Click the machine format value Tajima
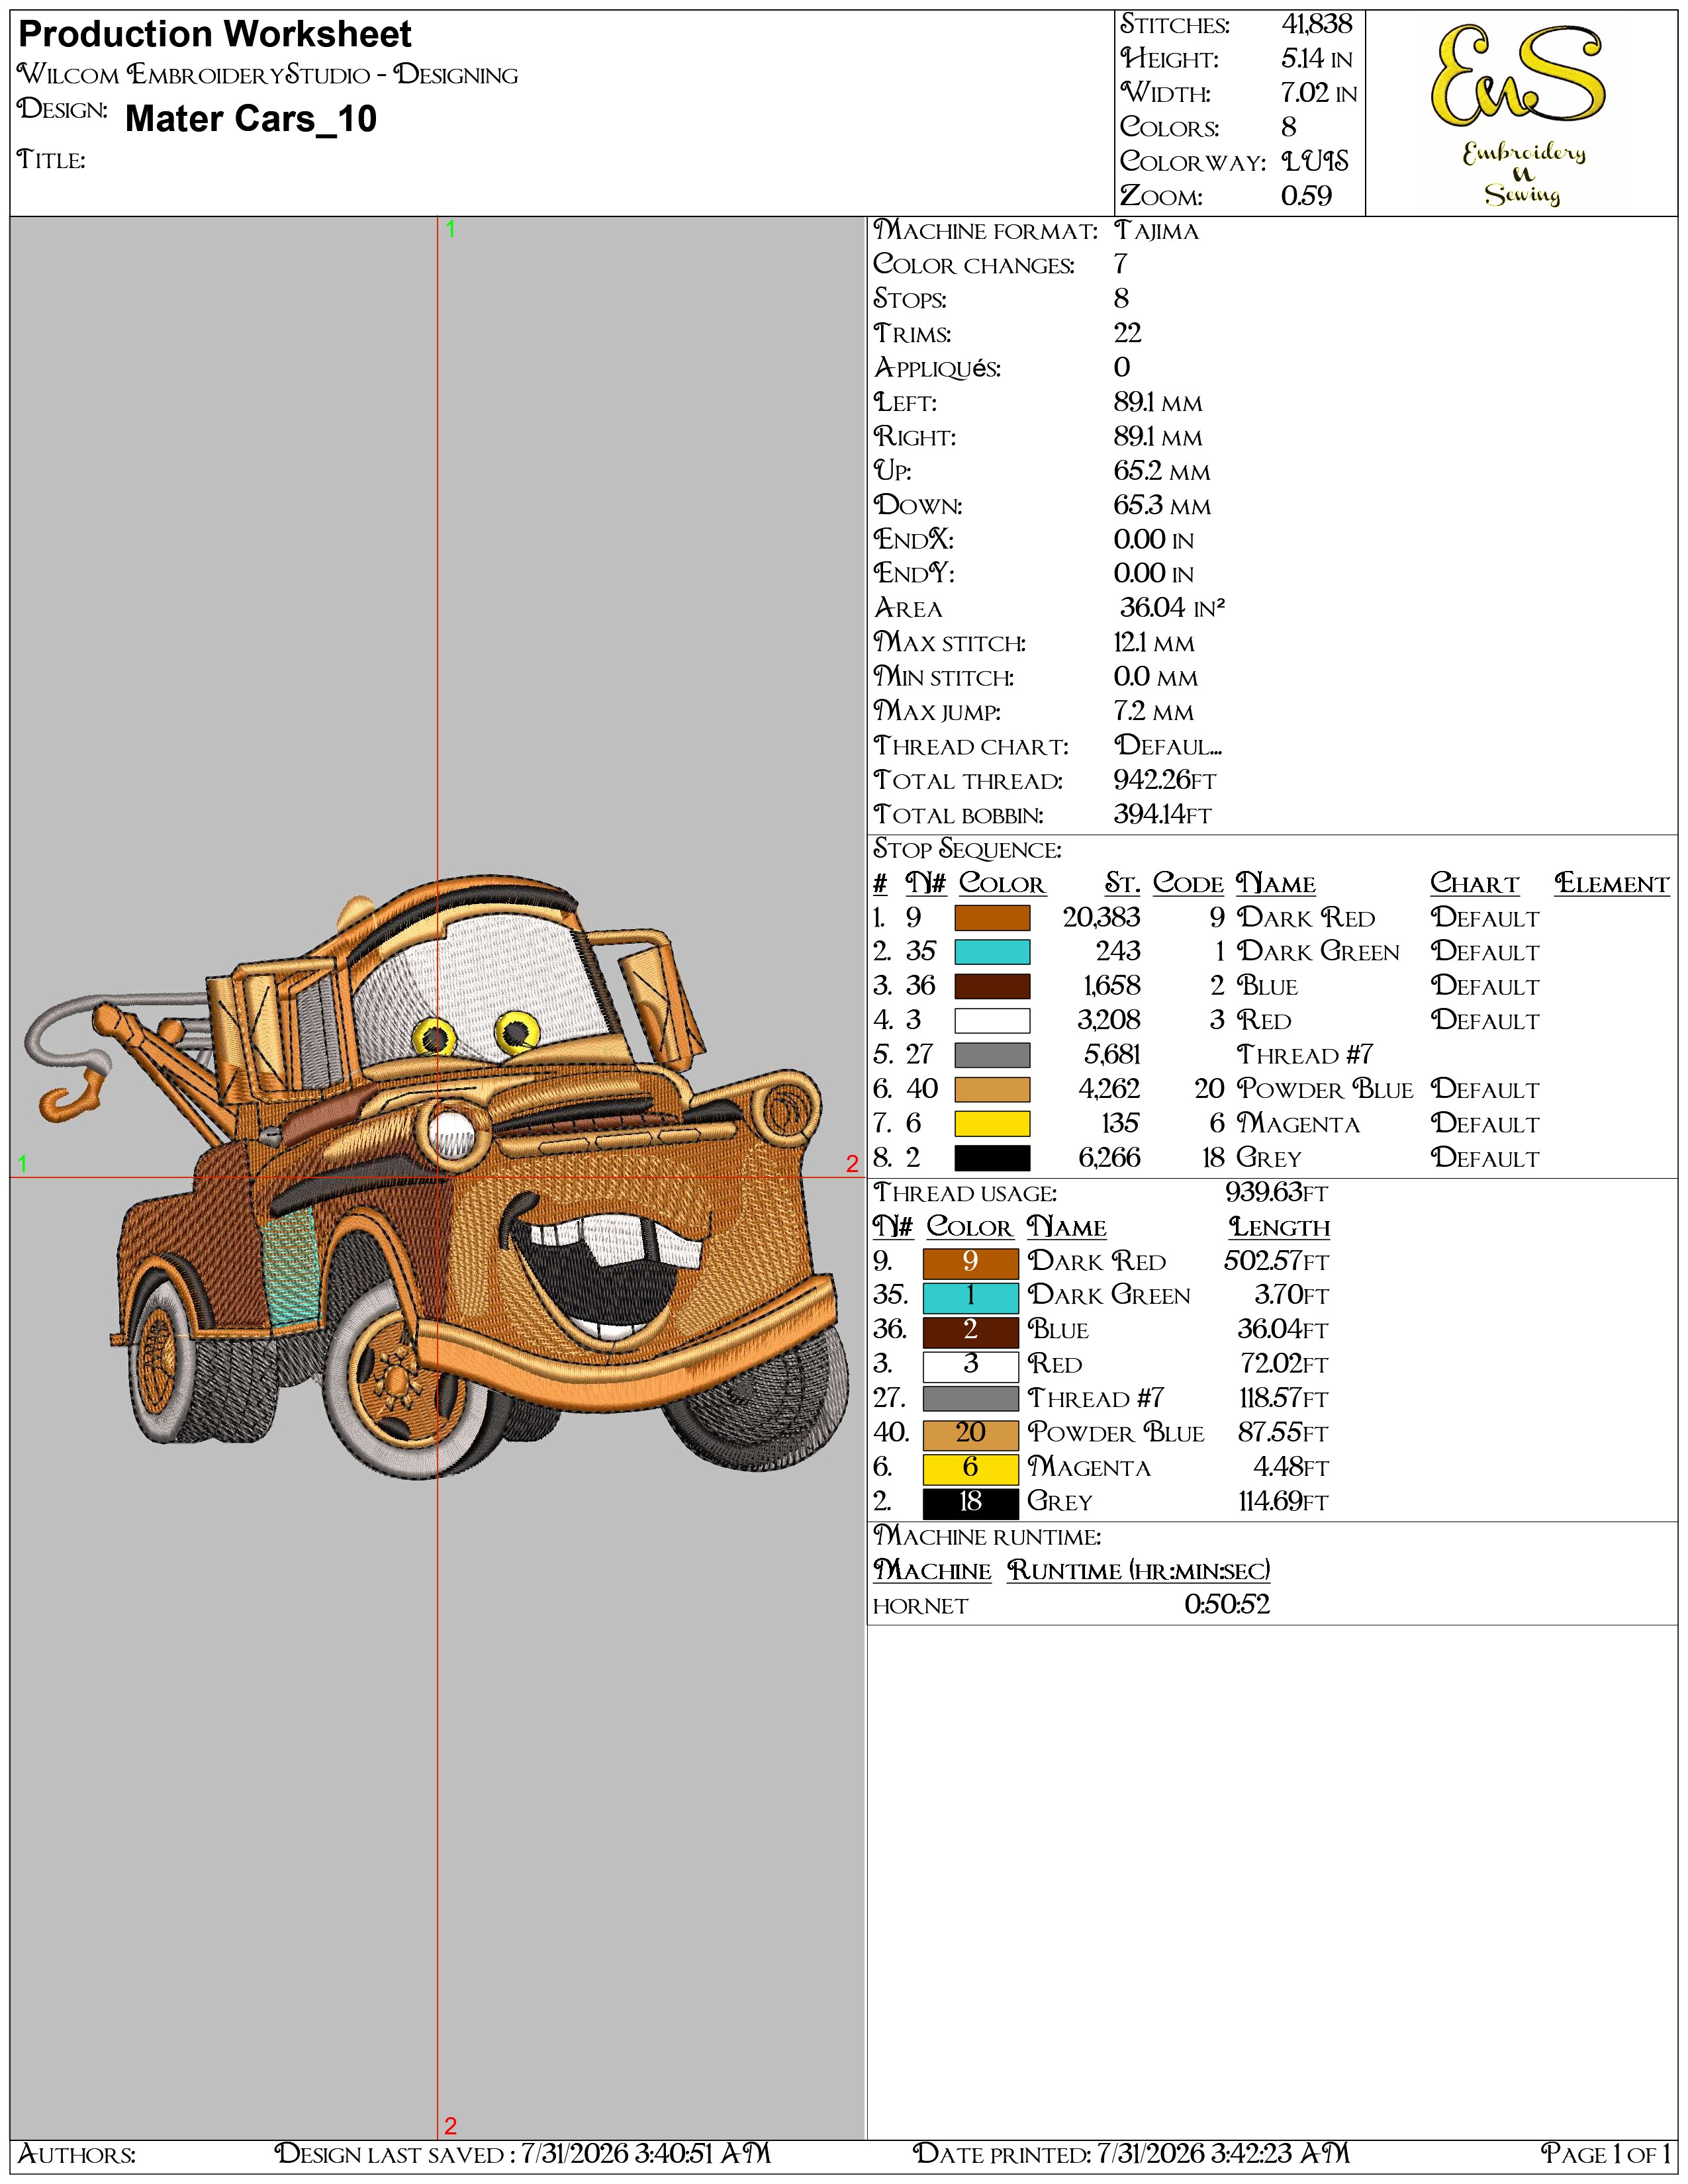Image resolution: width=1688 pixels, height=2184 pixels. coord(1156,231)
